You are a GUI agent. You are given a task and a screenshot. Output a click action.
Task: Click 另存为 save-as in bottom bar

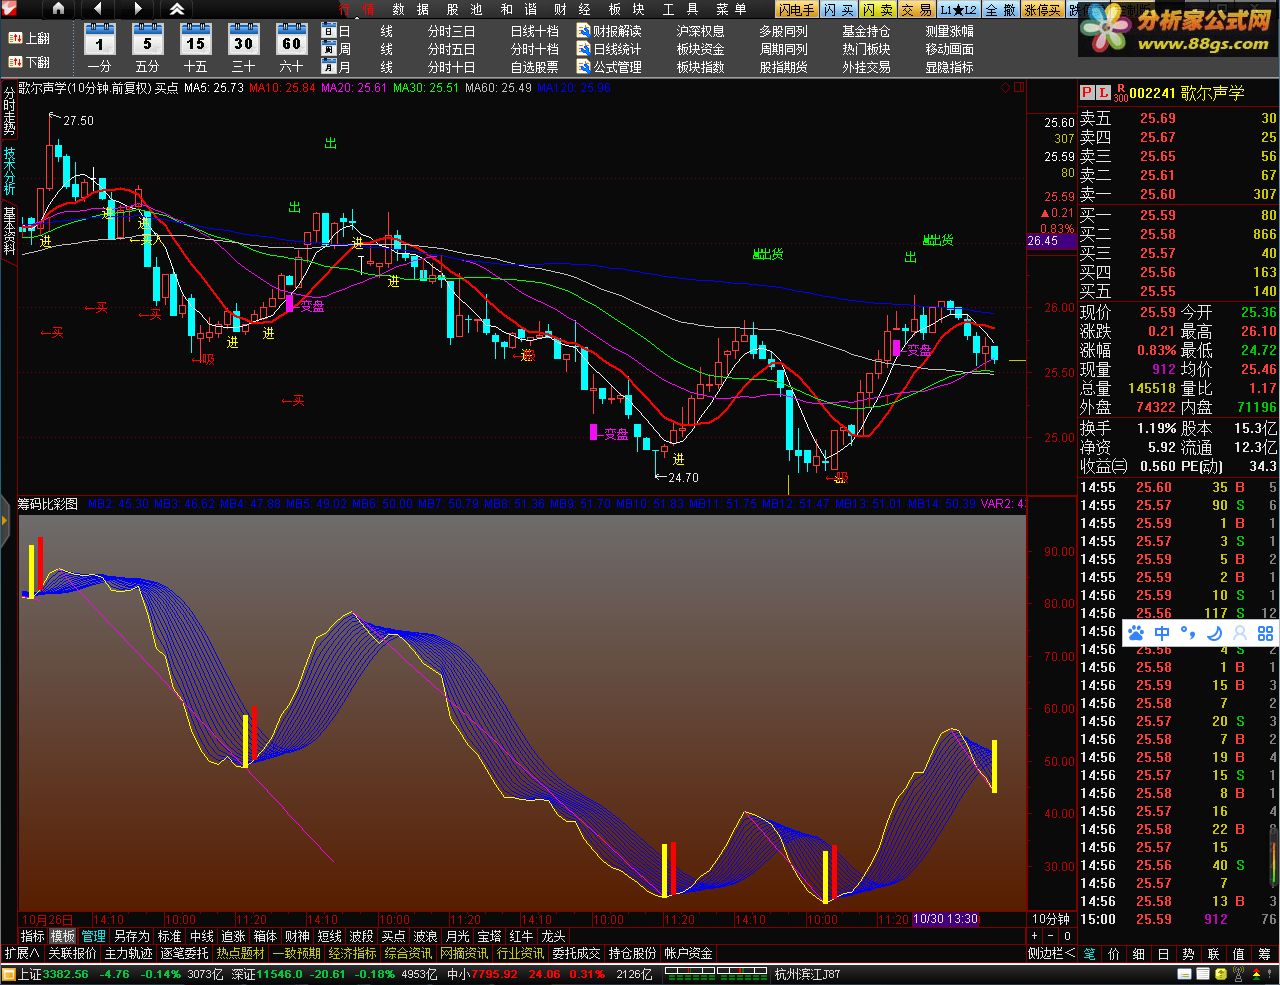pyautogui.click(x=131, y=936)
